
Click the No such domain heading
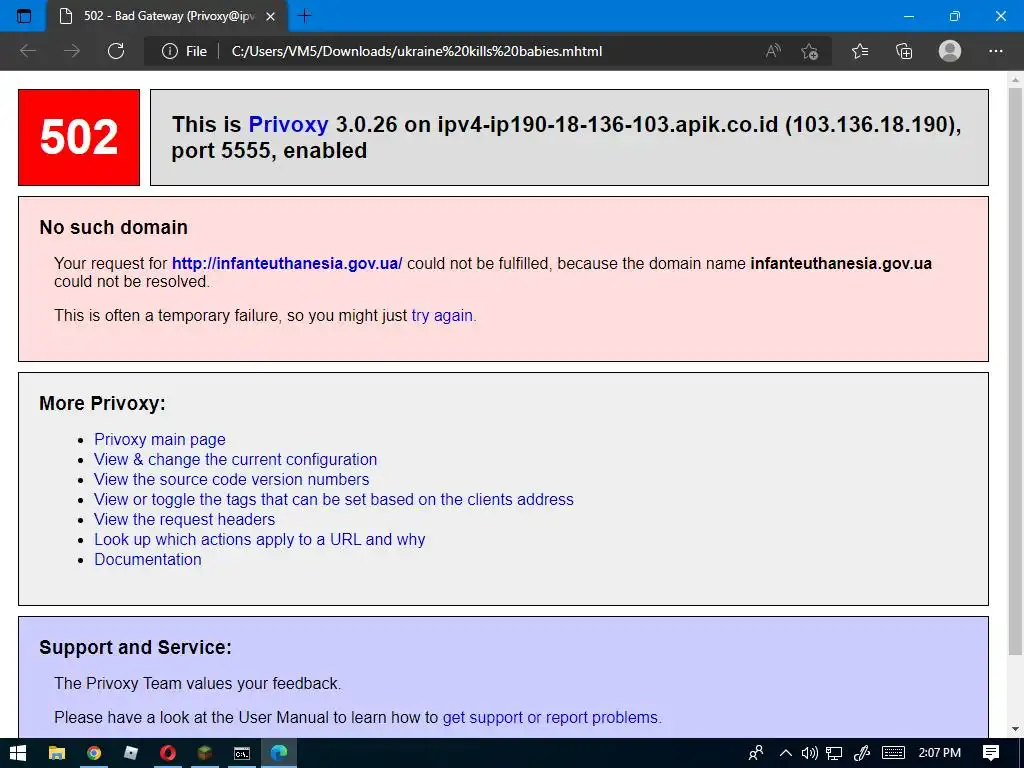coord(114,227)
